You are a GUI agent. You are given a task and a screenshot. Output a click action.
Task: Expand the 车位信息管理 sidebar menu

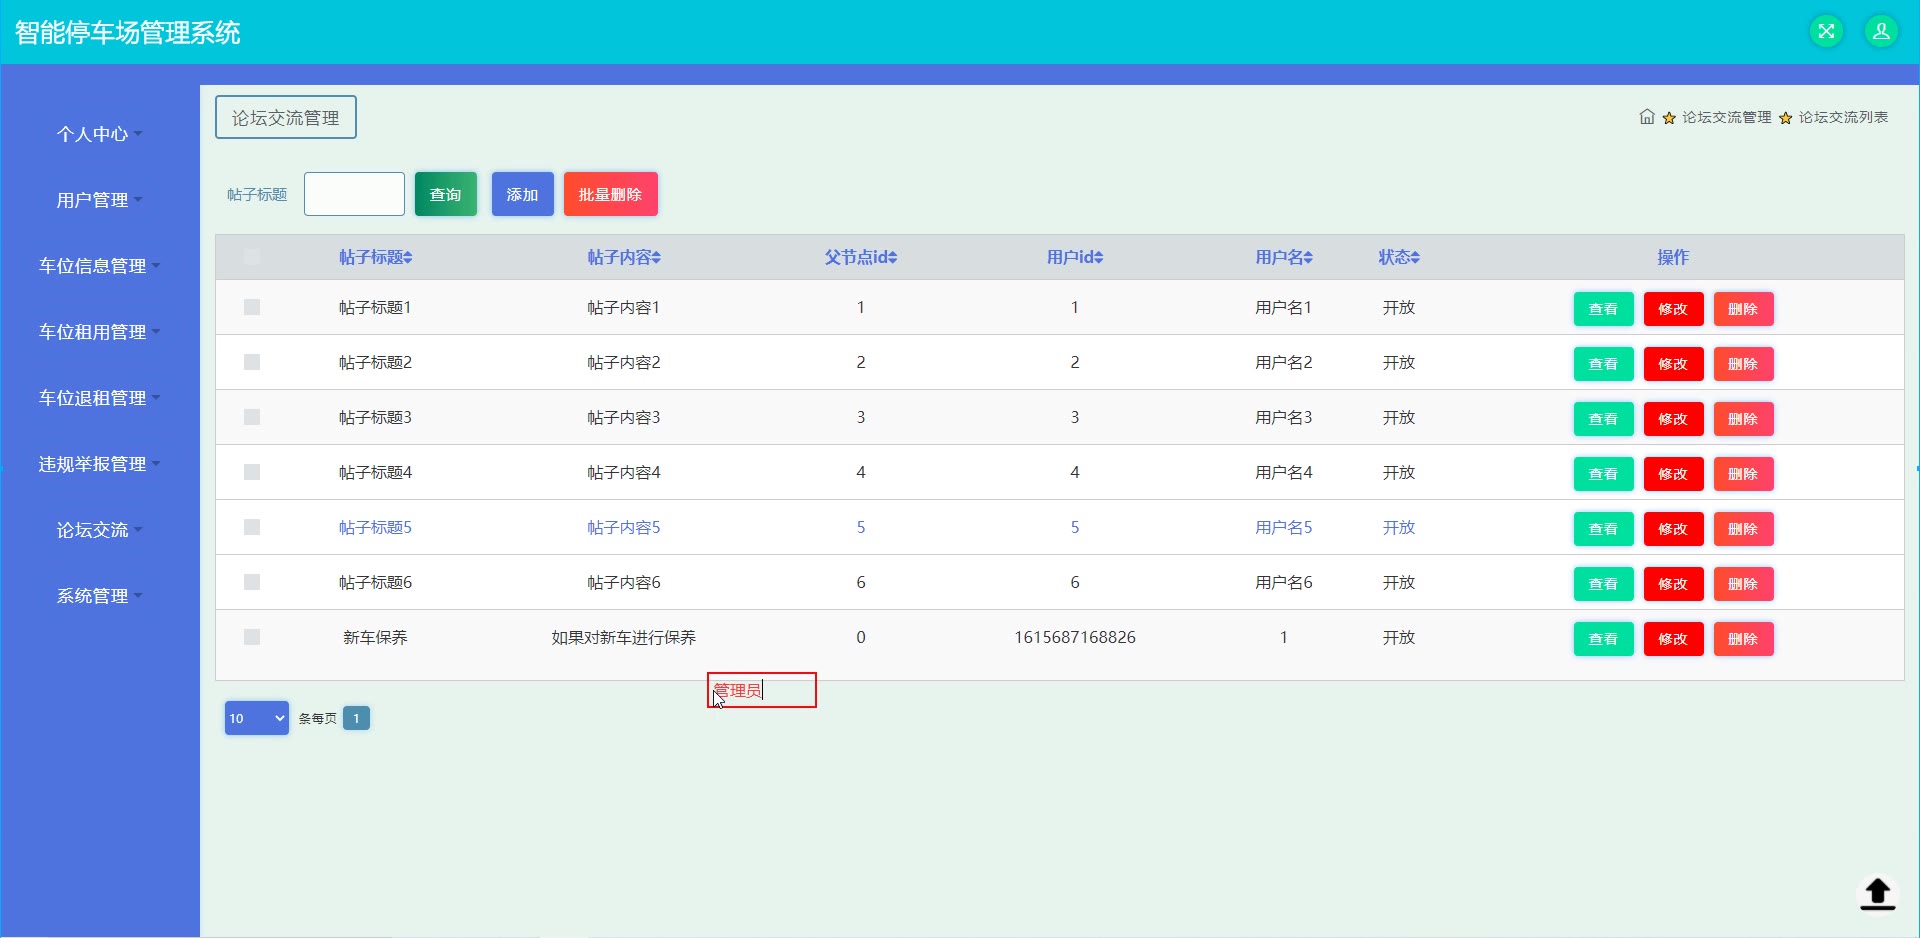[100, 266]
